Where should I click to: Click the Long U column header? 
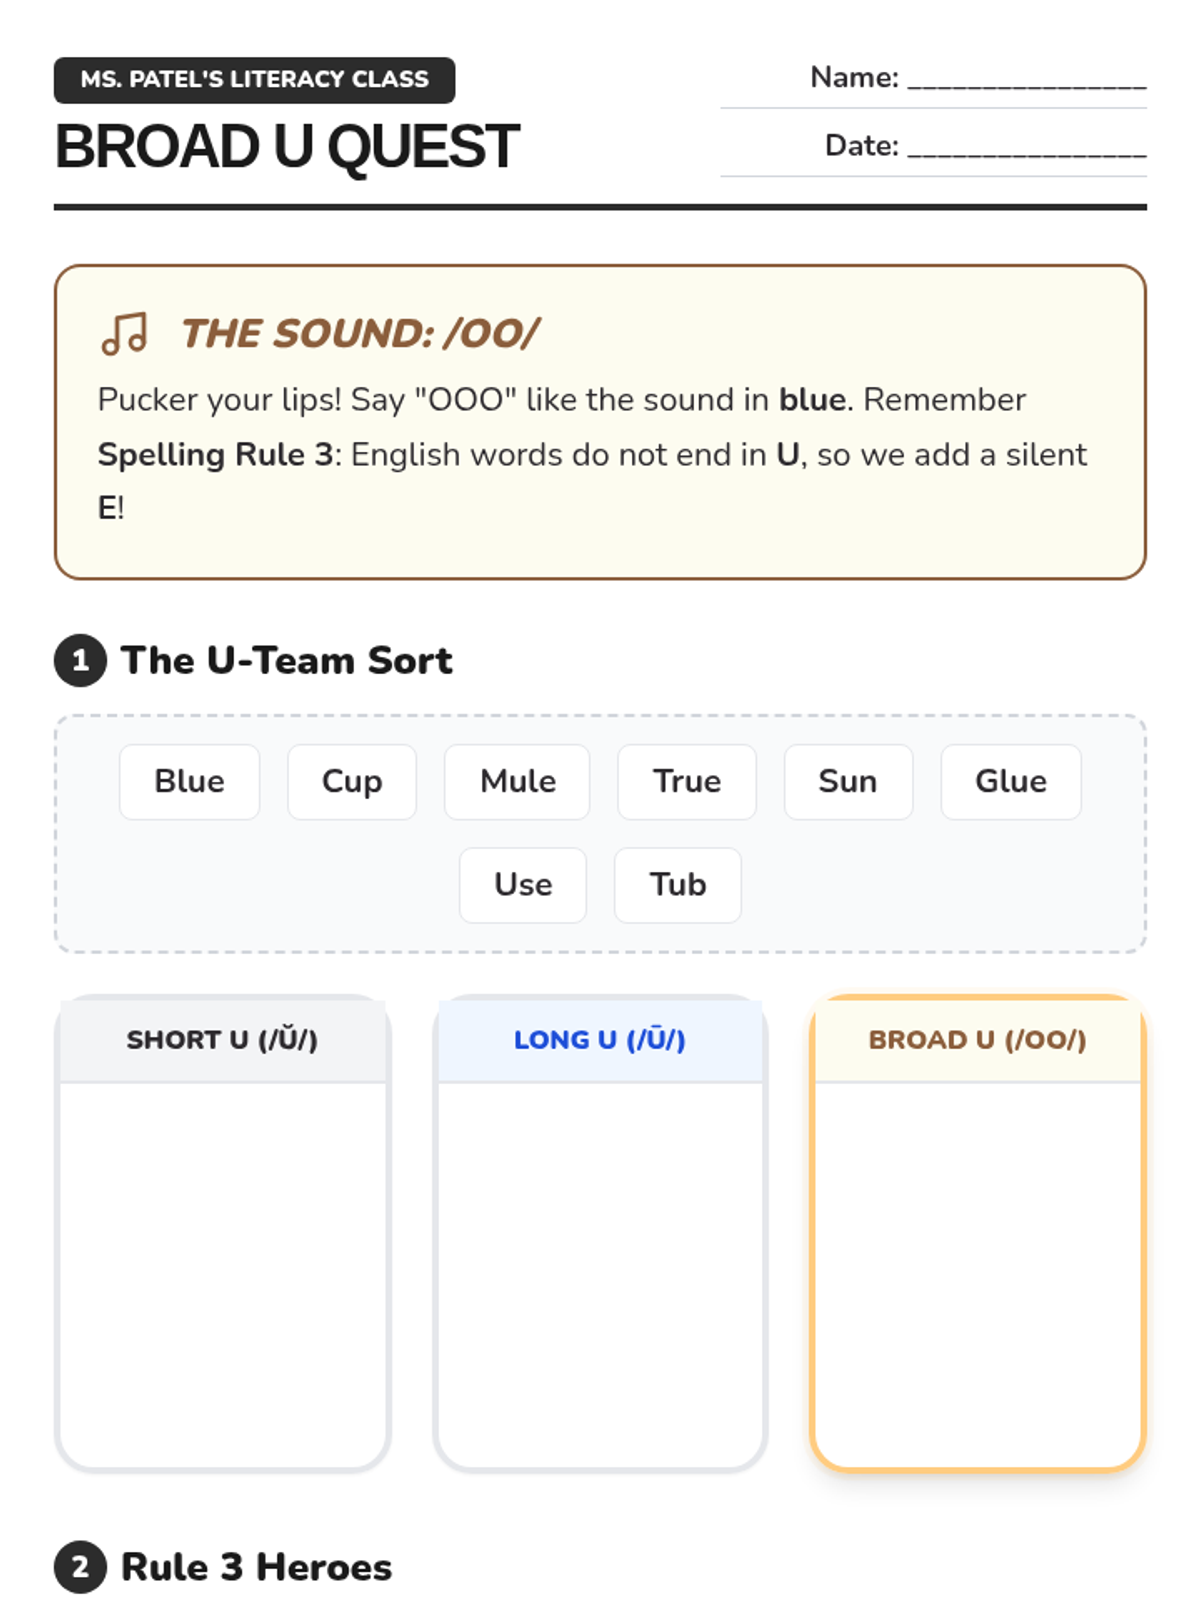600,1040
